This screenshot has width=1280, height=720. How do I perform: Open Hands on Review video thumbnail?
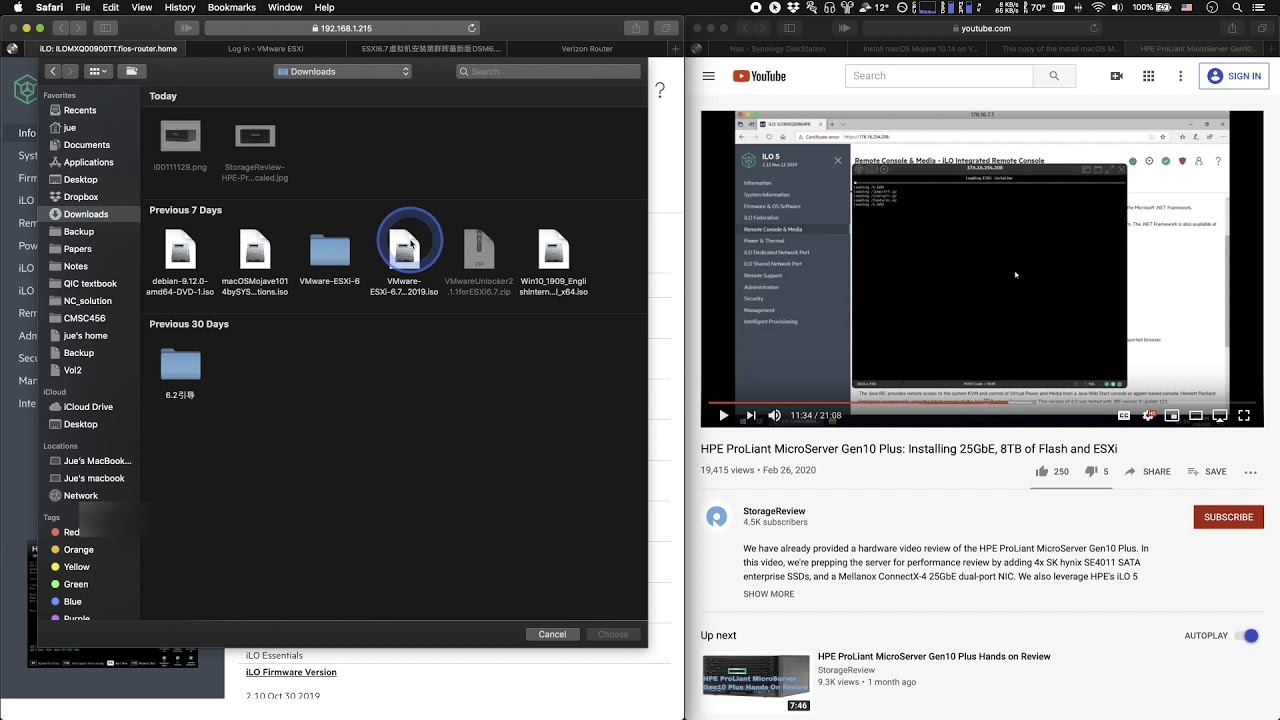click(756, 684)
